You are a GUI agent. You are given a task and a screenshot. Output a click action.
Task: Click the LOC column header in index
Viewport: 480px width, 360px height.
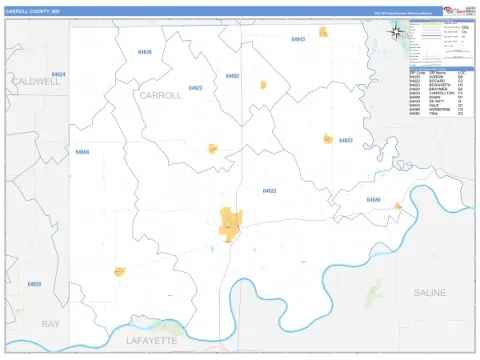click(462, 73)
